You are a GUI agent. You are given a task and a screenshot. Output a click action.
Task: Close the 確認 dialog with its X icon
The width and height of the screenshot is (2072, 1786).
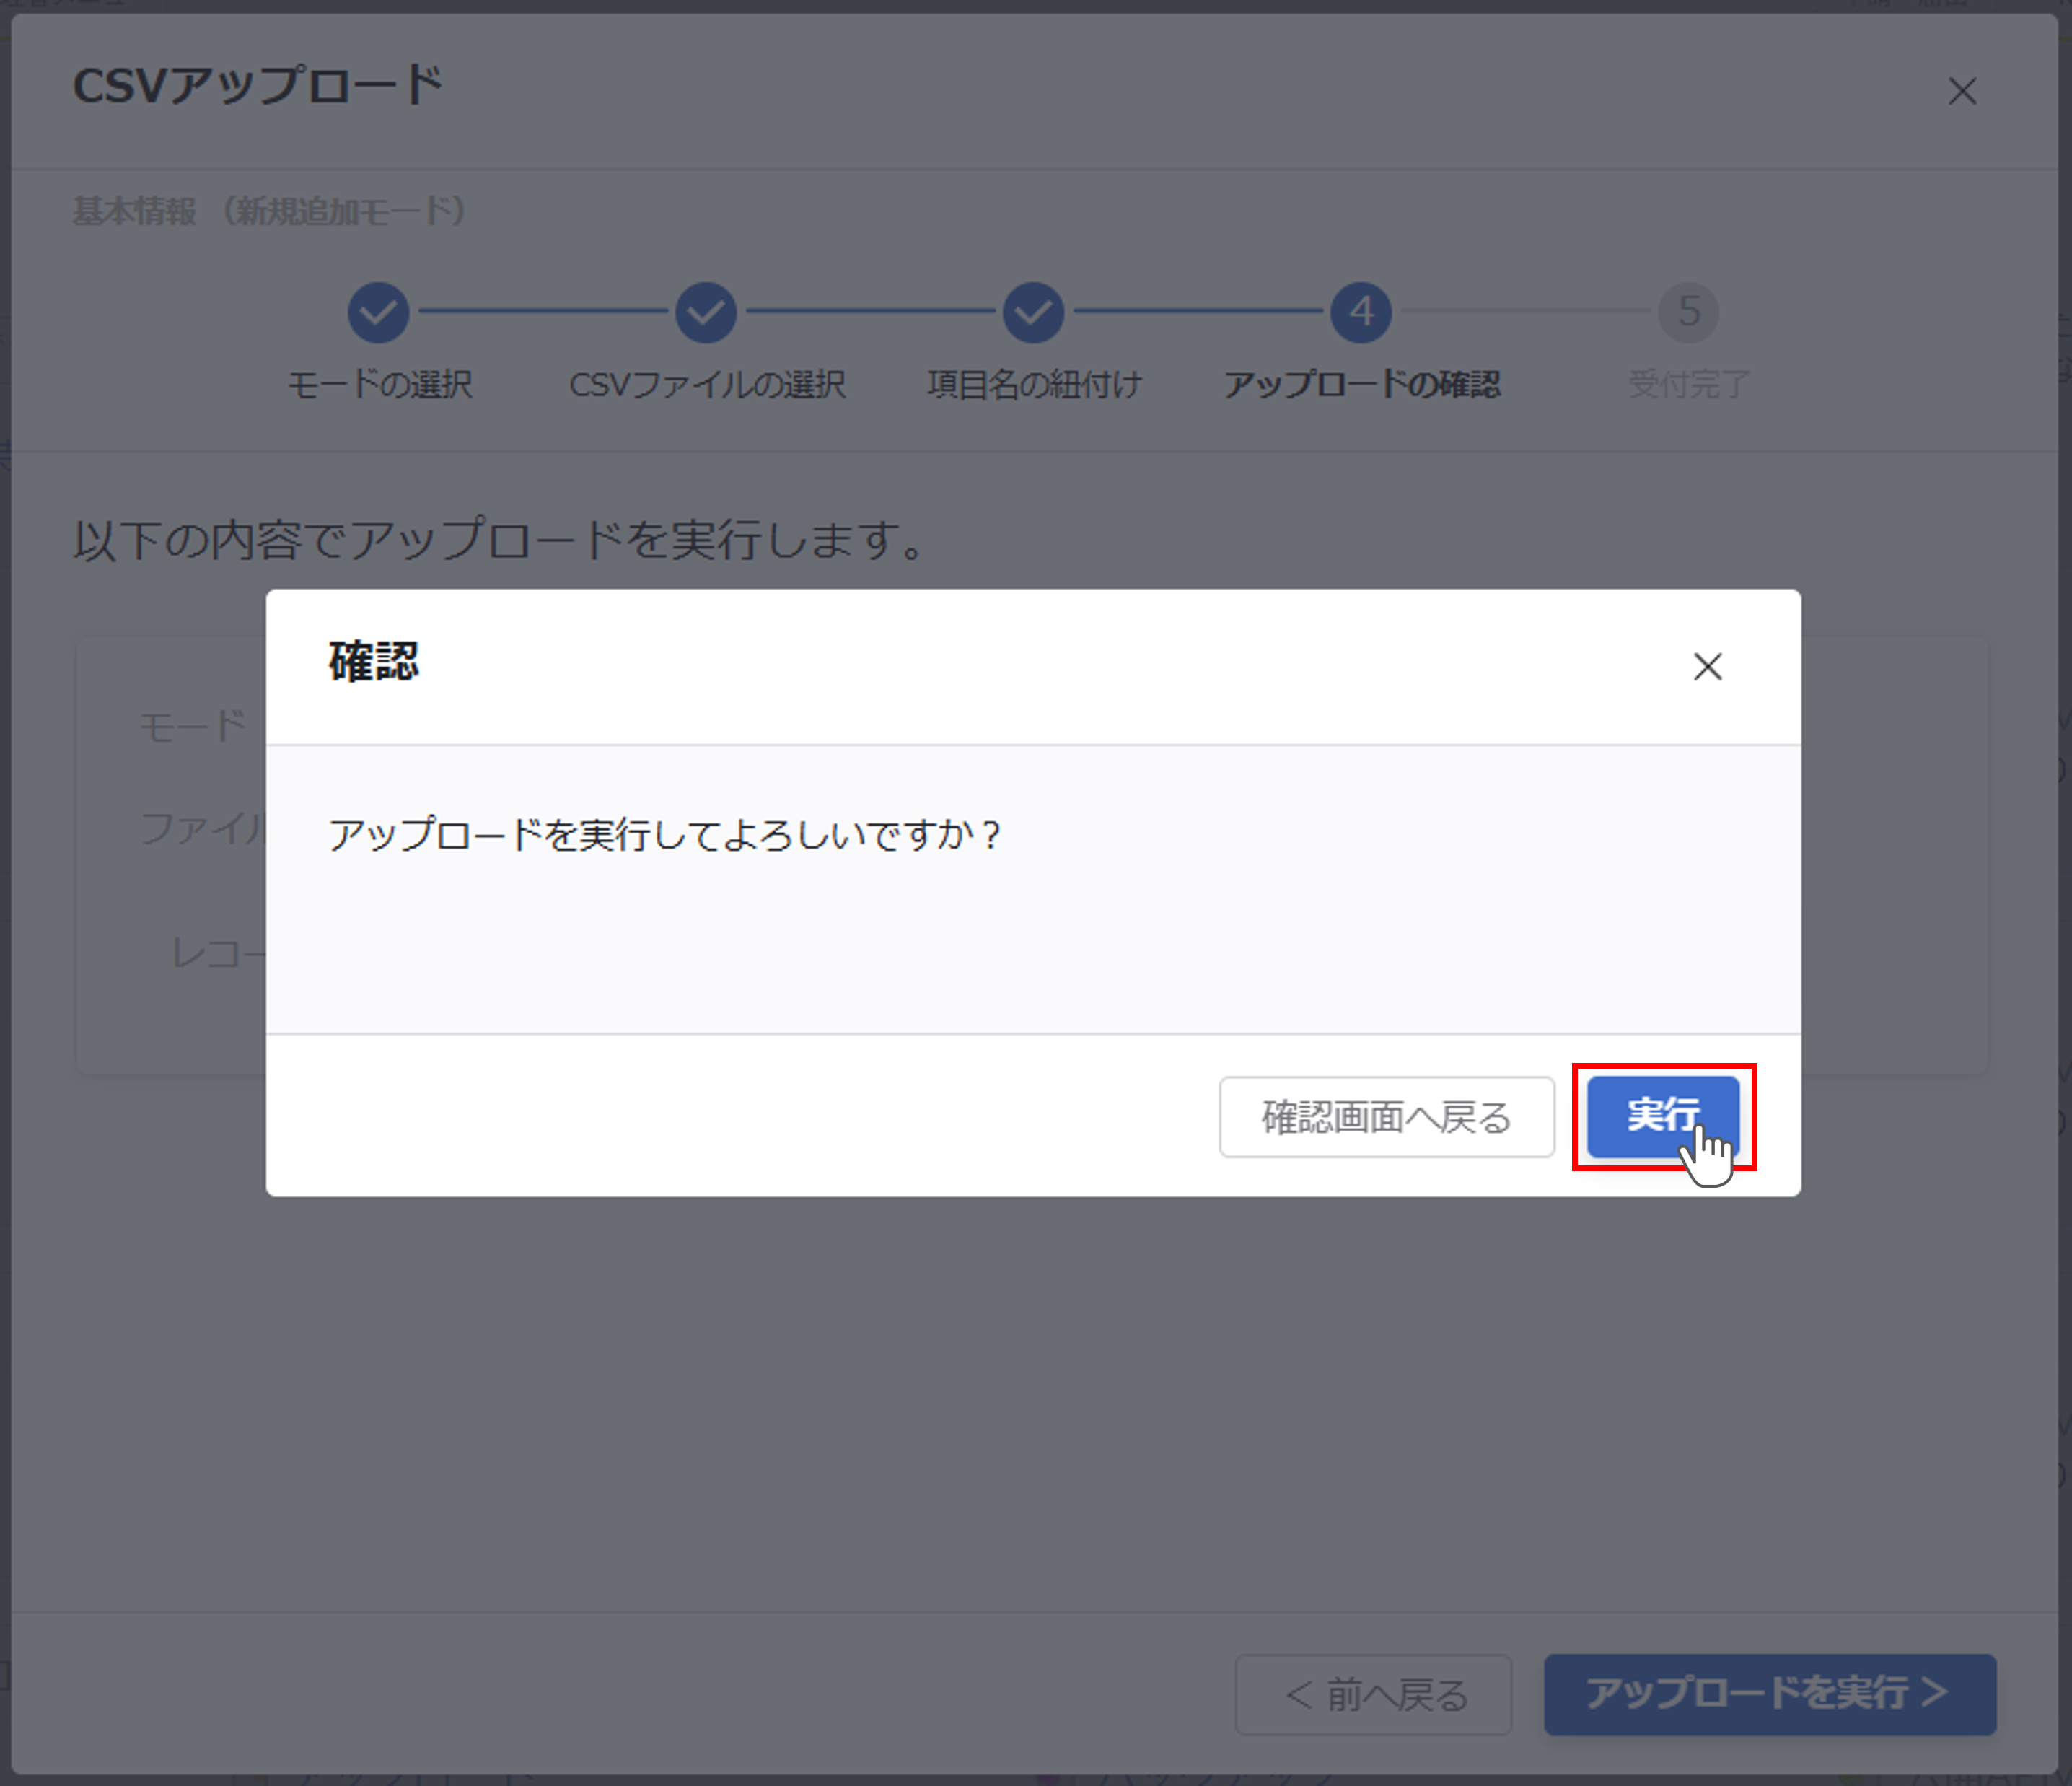1707,667
